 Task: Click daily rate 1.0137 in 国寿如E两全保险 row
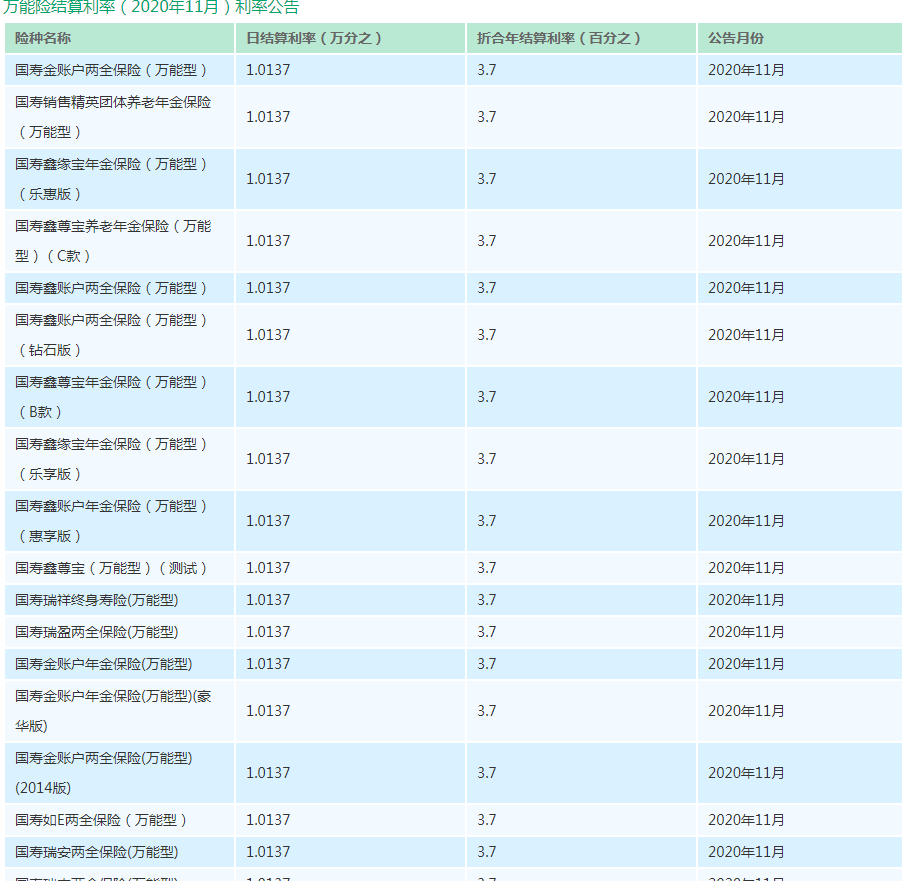268,820
